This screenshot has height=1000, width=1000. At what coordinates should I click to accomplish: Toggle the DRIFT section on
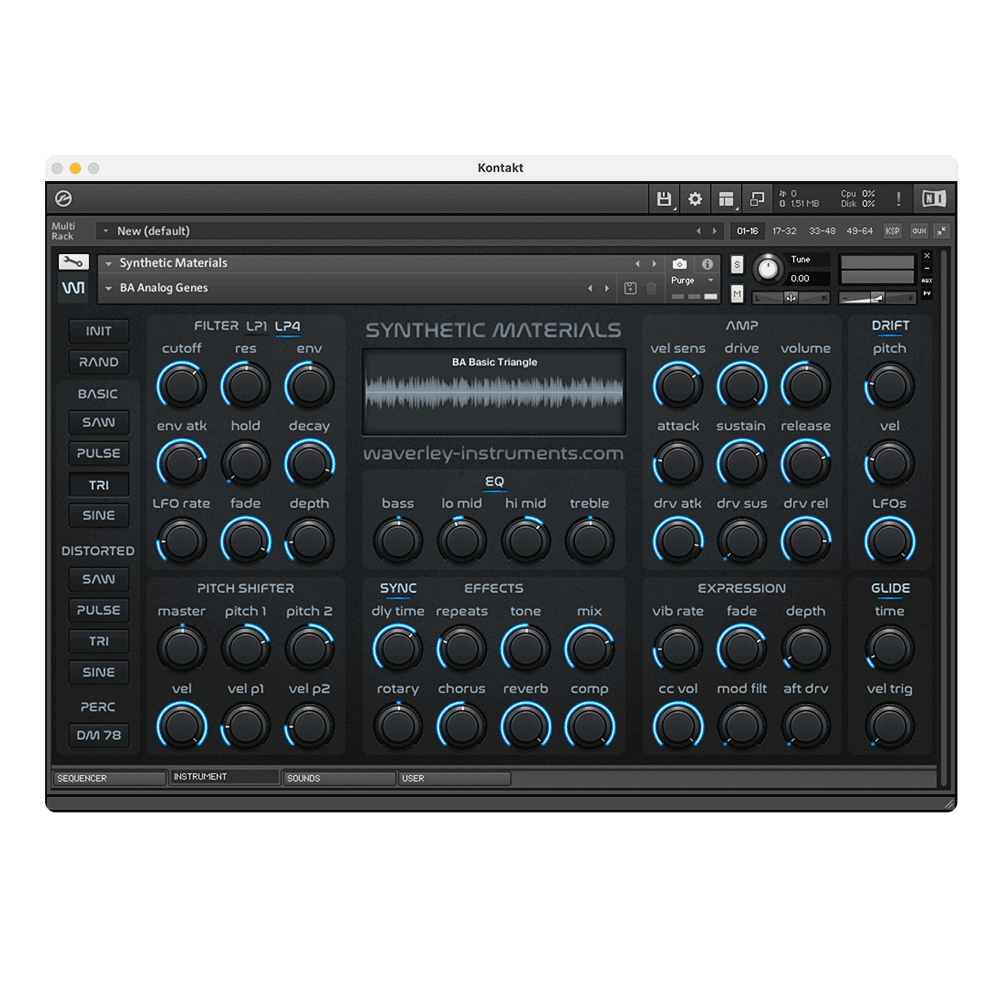tap(890, 325)
